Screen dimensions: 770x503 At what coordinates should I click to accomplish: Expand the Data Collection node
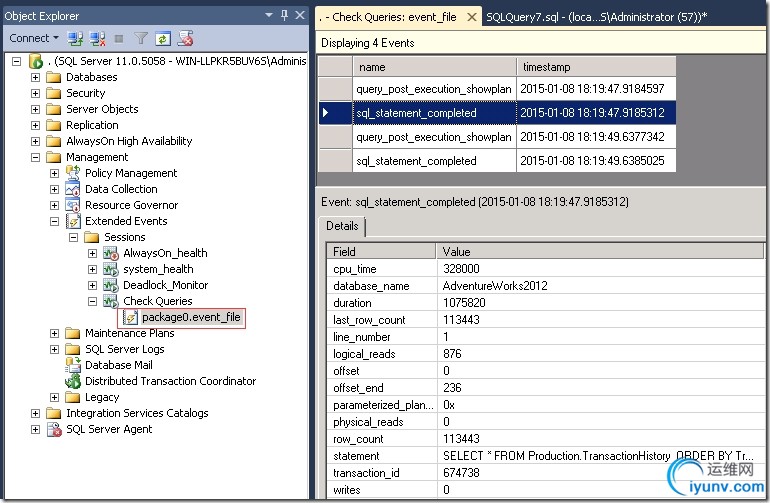55,189
